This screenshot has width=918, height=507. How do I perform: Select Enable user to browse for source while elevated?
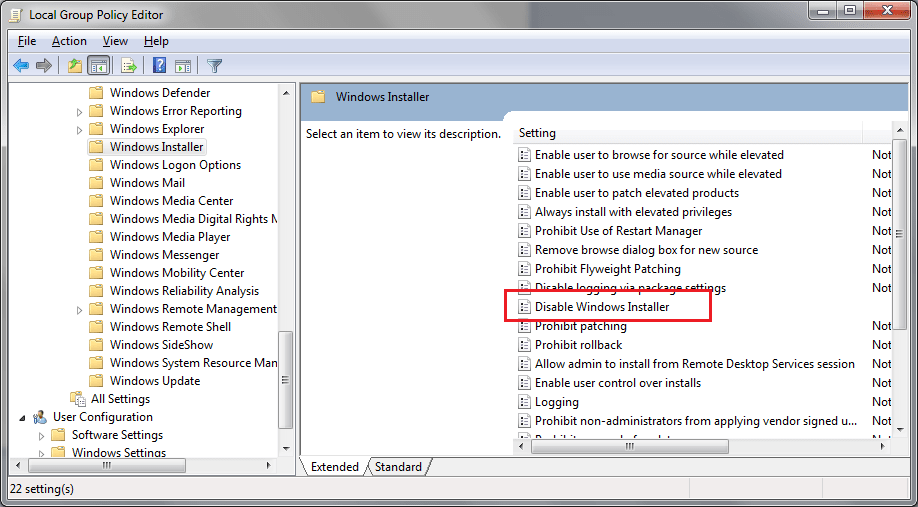point(659,155)
